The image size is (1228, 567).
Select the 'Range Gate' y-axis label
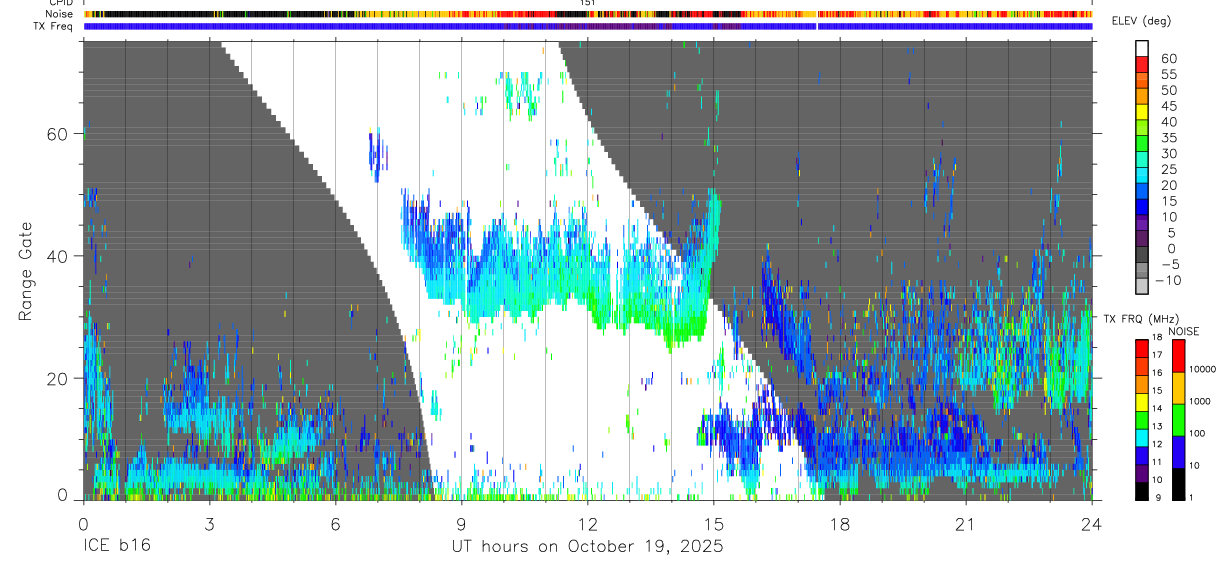[x=25, y=272]
